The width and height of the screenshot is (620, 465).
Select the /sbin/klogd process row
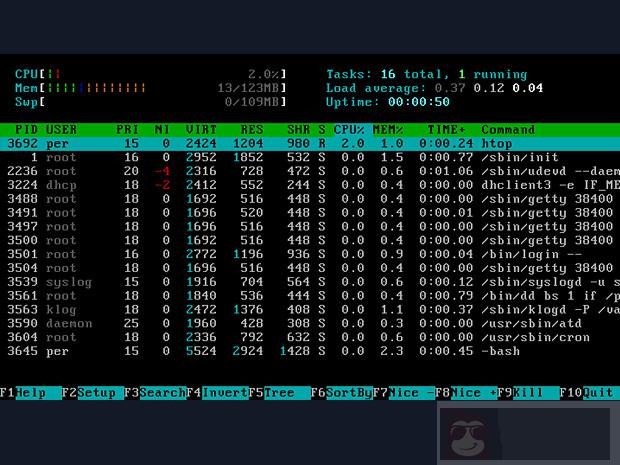click(x=310, y=310)
